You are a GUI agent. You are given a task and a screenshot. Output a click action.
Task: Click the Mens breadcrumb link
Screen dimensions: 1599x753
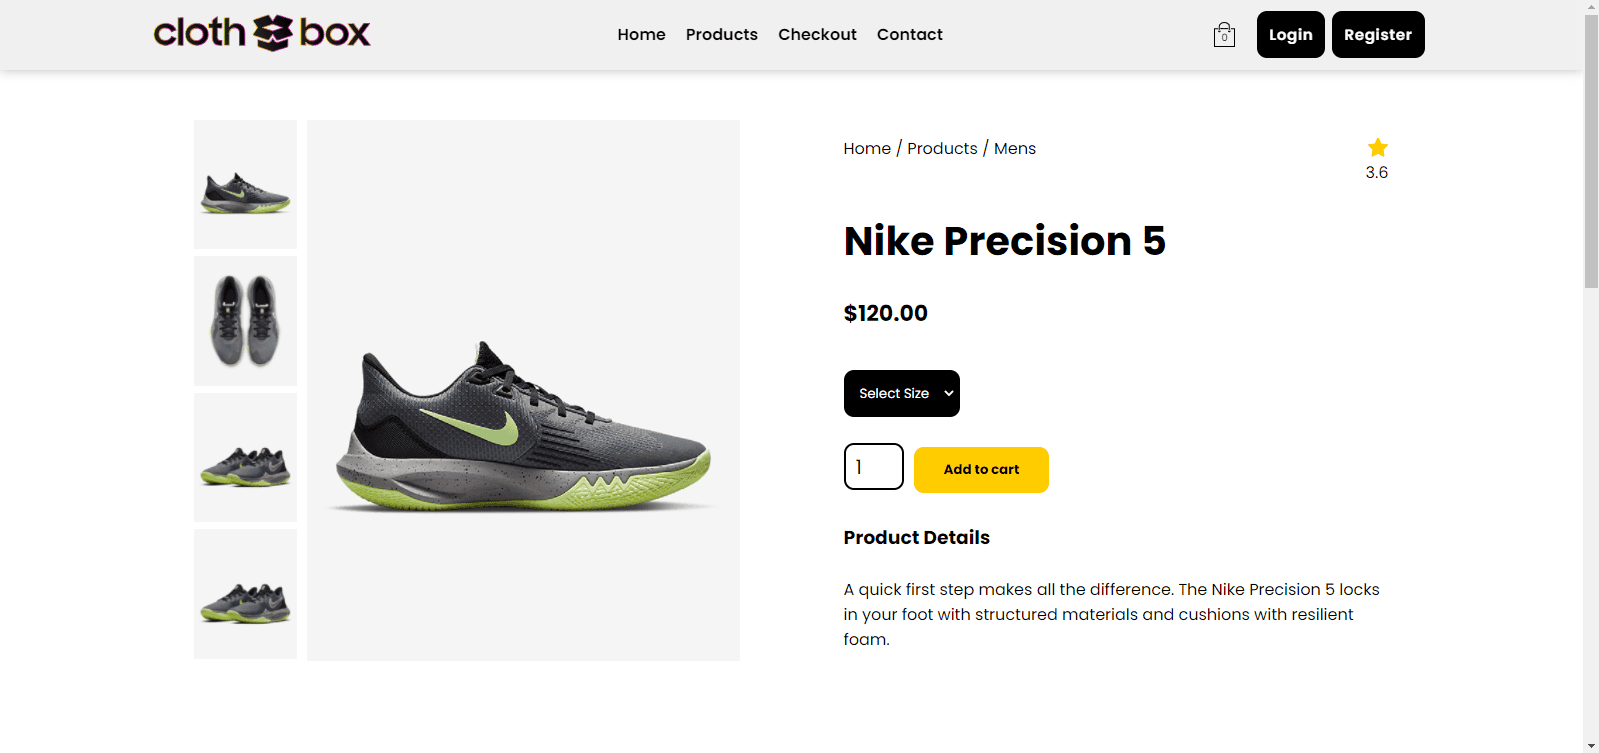tap(1014, 149)
